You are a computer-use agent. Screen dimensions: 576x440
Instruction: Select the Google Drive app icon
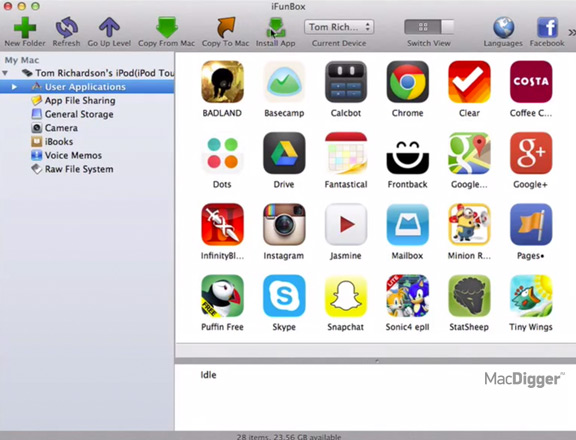click(x=284, y=153)
